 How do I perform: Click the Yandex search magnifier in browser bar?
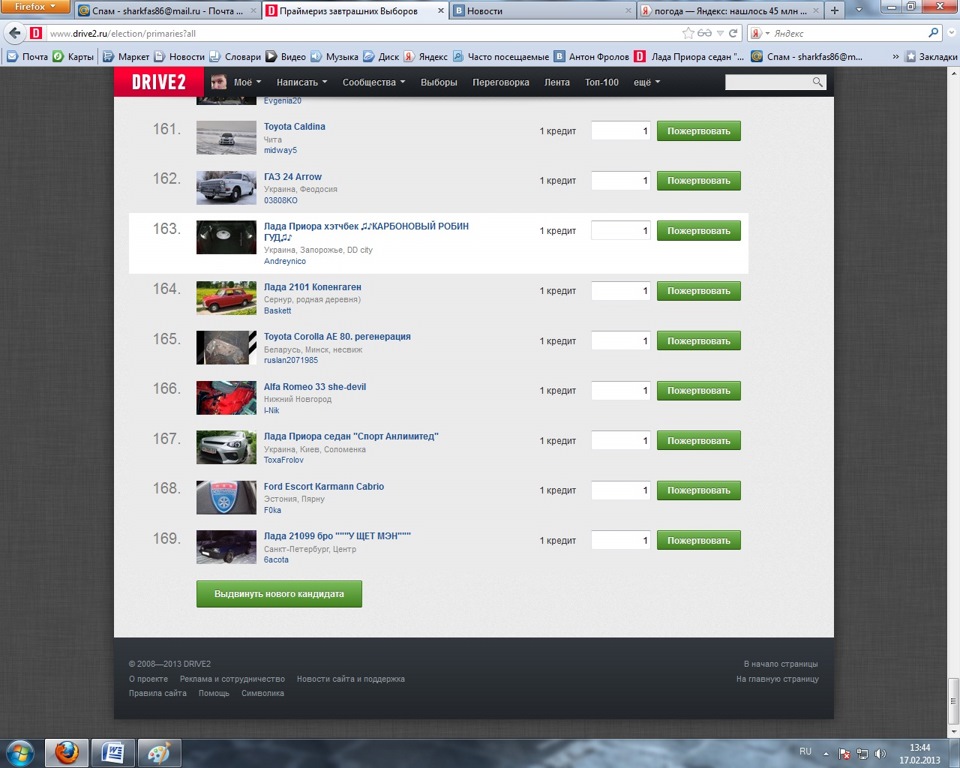point(933,33)
